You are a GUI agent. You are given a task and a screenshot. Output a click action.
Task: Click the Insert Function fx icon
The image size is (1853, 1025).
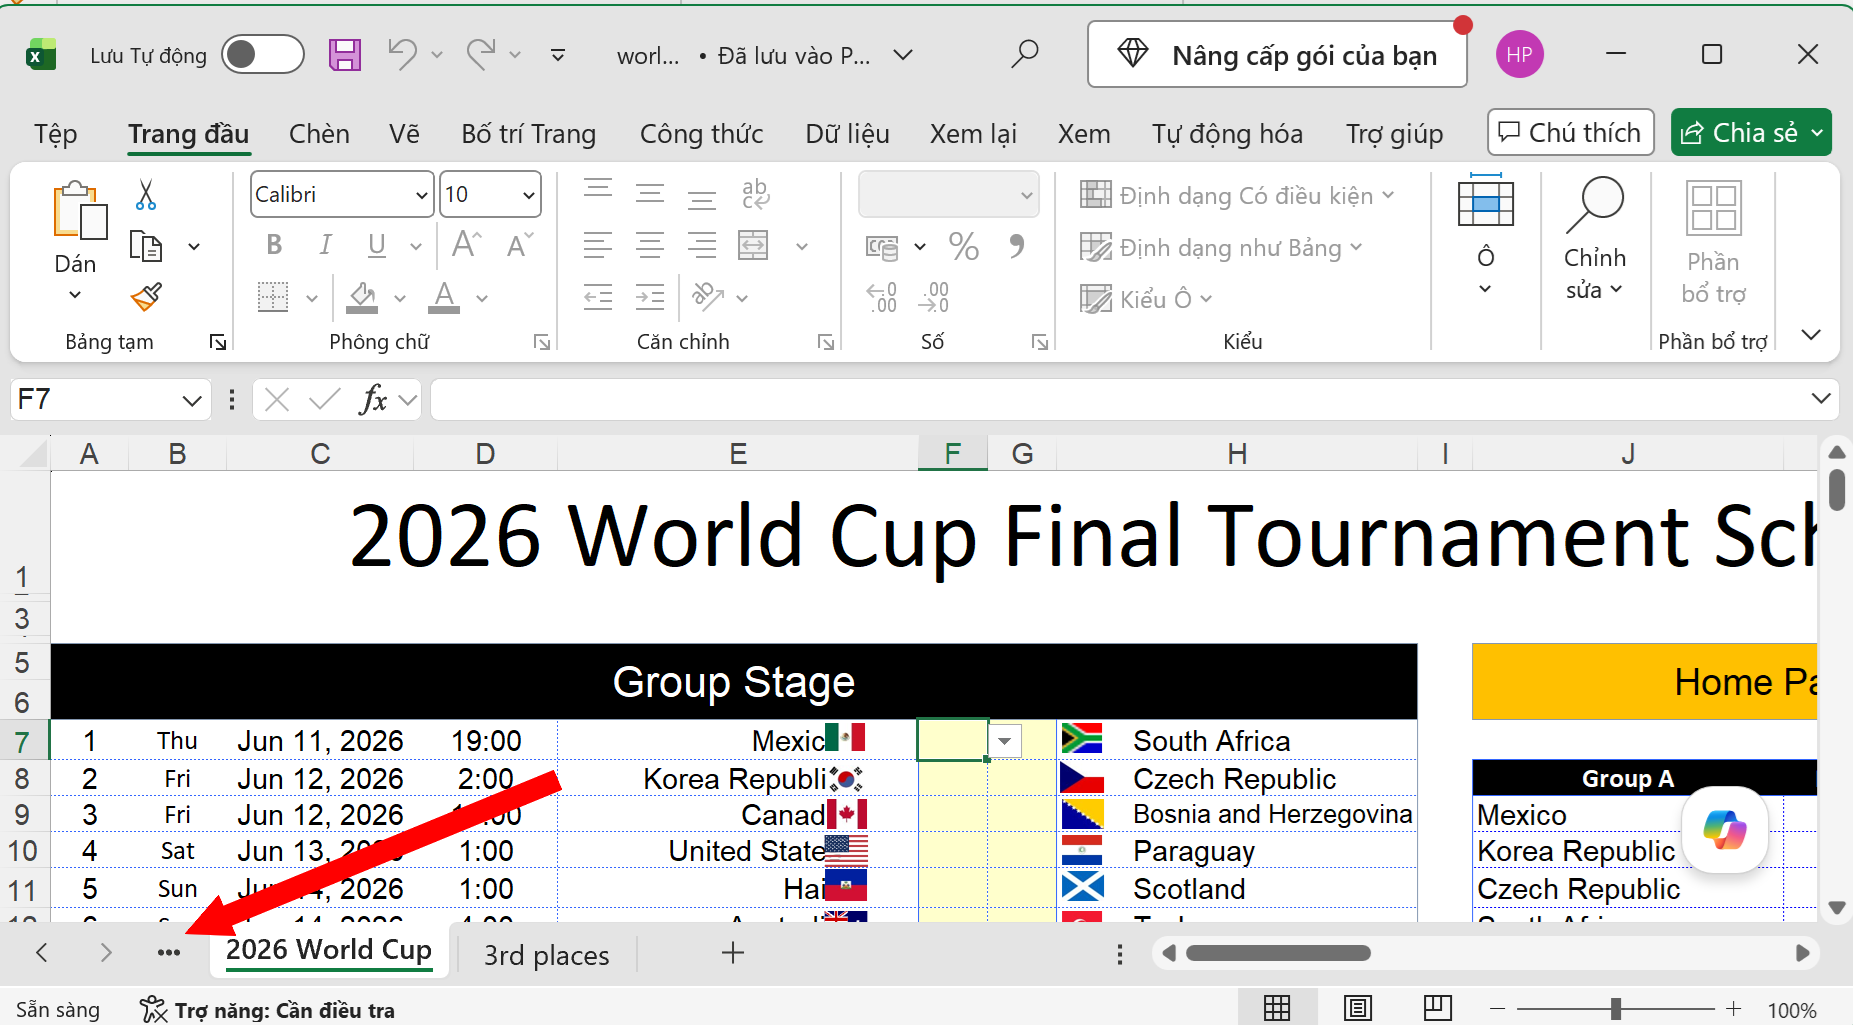point(373,400)
